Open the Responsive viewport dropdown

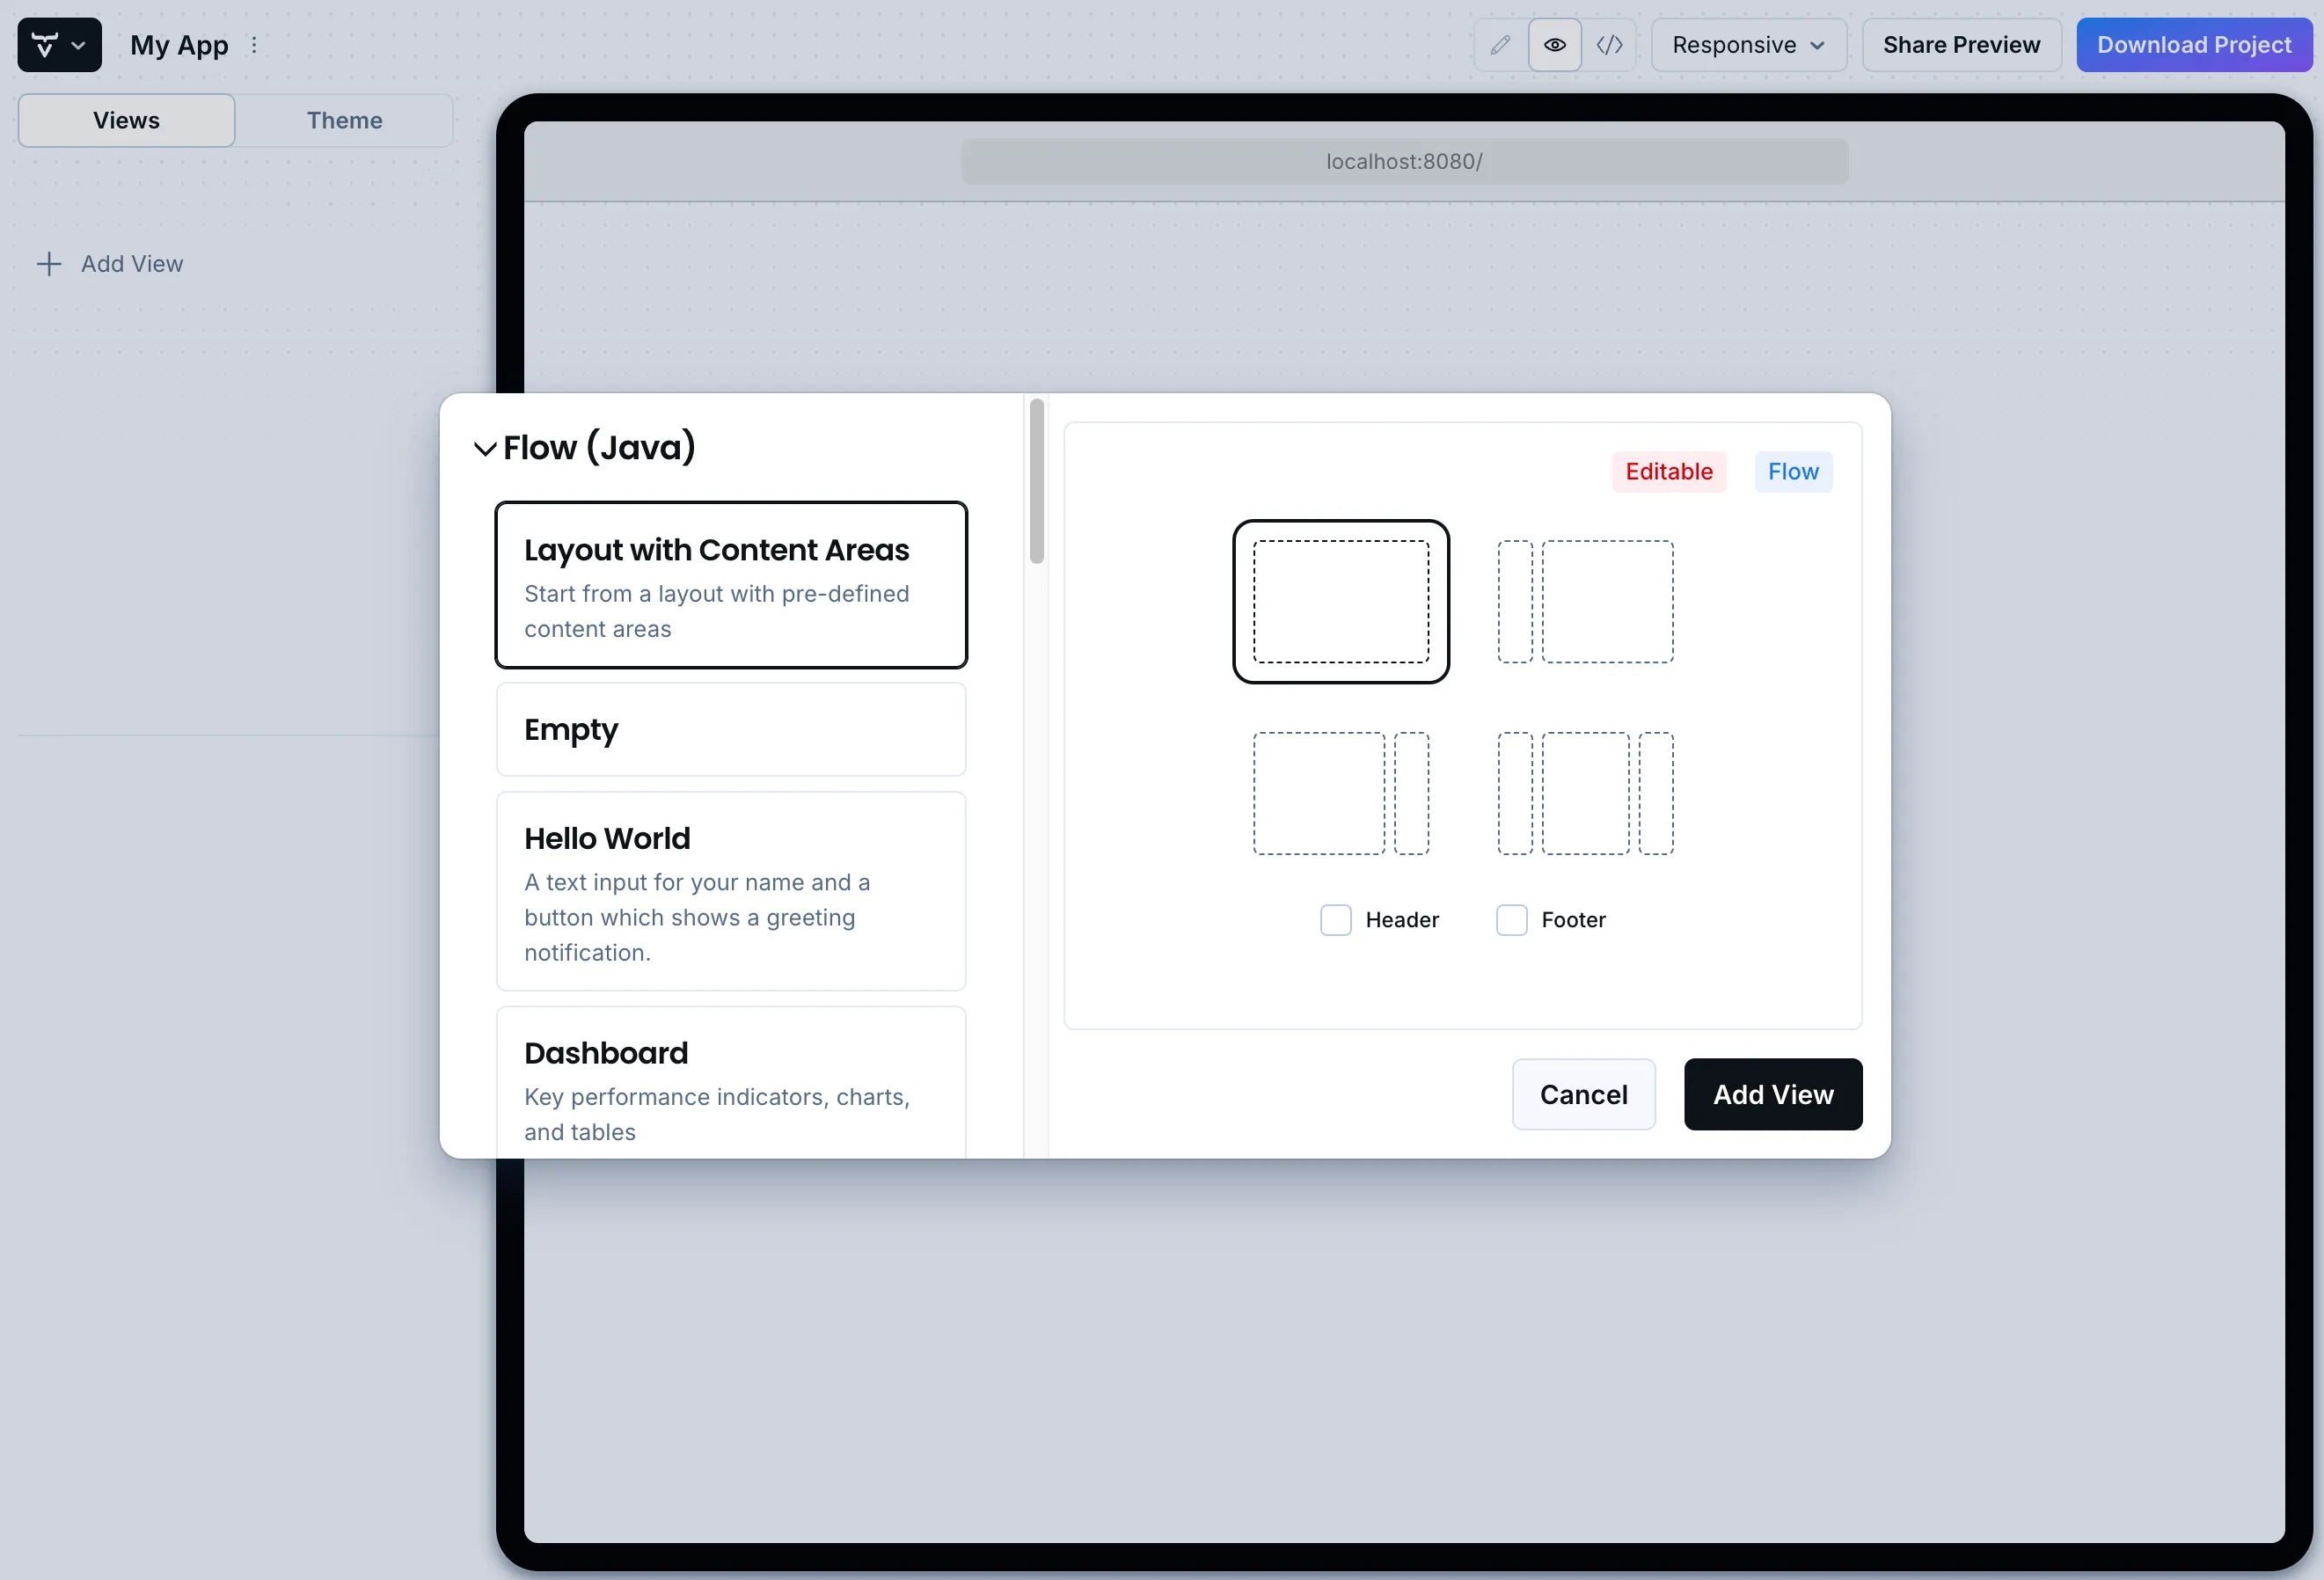pyautogui.click(x=1747, y=44)
